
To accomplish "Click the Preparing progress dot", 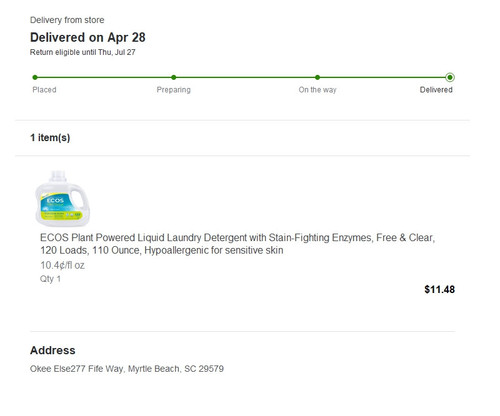I will [x=174, y=77].
